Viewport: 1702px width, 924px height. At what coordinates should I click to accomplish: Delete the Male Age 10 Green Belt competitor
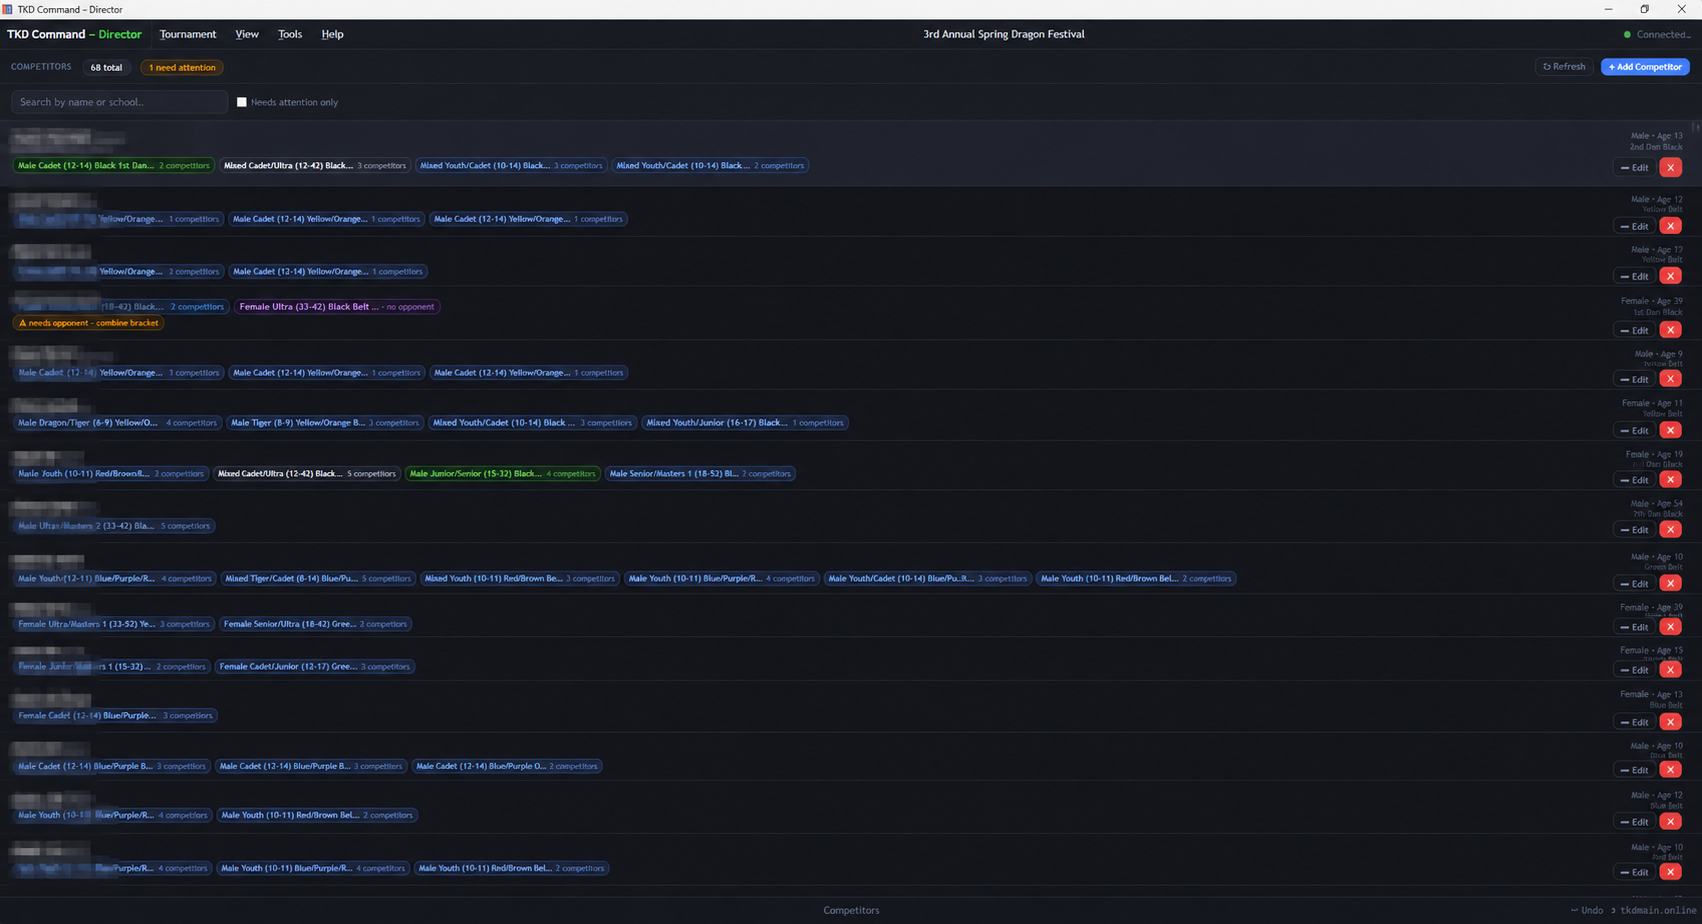point(1670,583)
